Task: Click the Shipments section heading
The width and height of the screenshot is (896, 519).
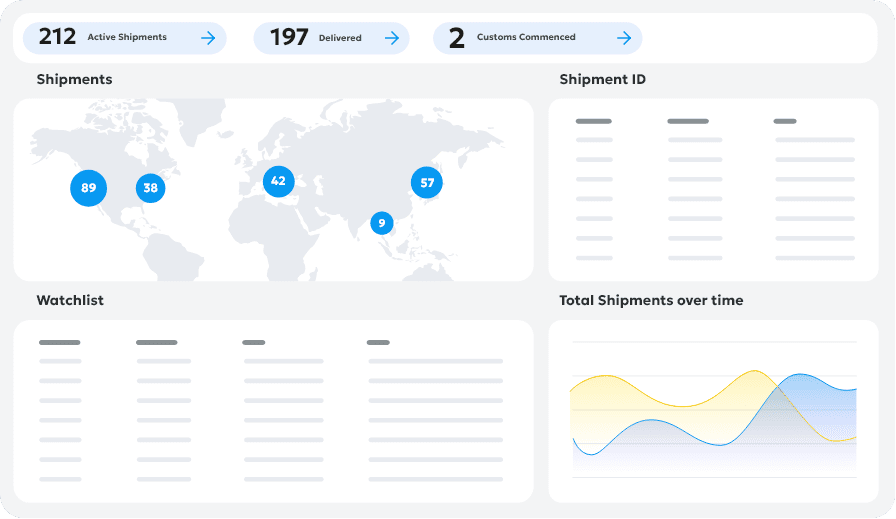Action: coord(74,79)
